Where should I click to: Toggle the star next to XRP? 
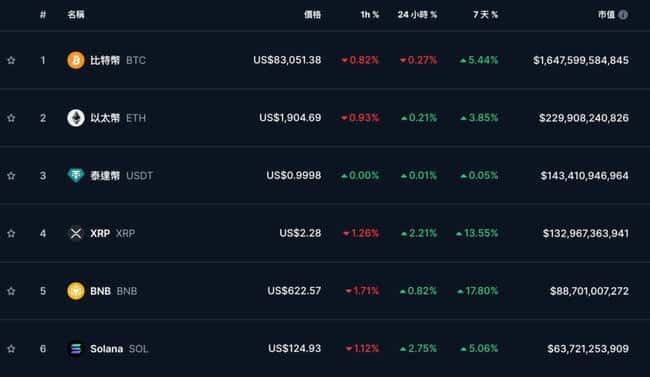point(11,233)
